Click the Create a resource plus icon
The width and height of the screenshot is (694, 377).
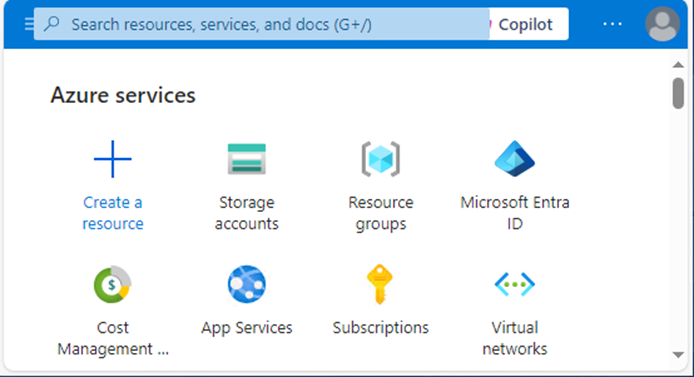pos(113,159)
